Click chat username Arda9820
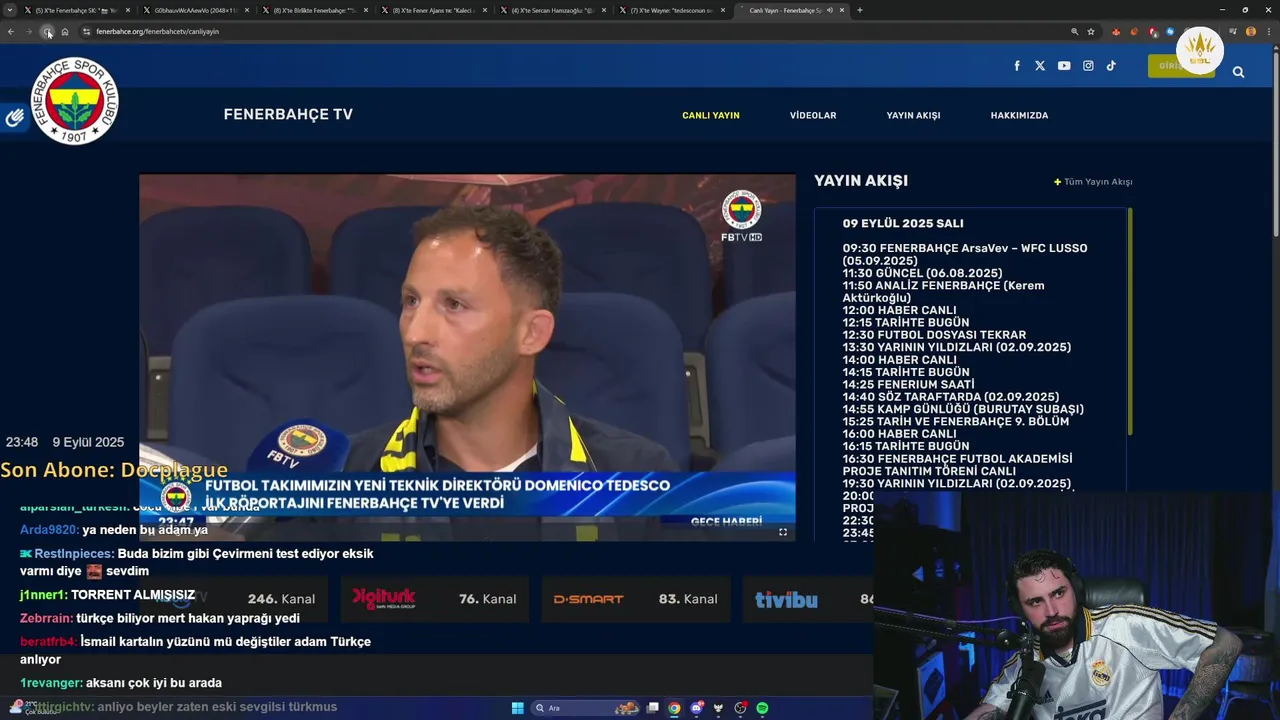The image size is (1280, 720). (x=49, y=530)
